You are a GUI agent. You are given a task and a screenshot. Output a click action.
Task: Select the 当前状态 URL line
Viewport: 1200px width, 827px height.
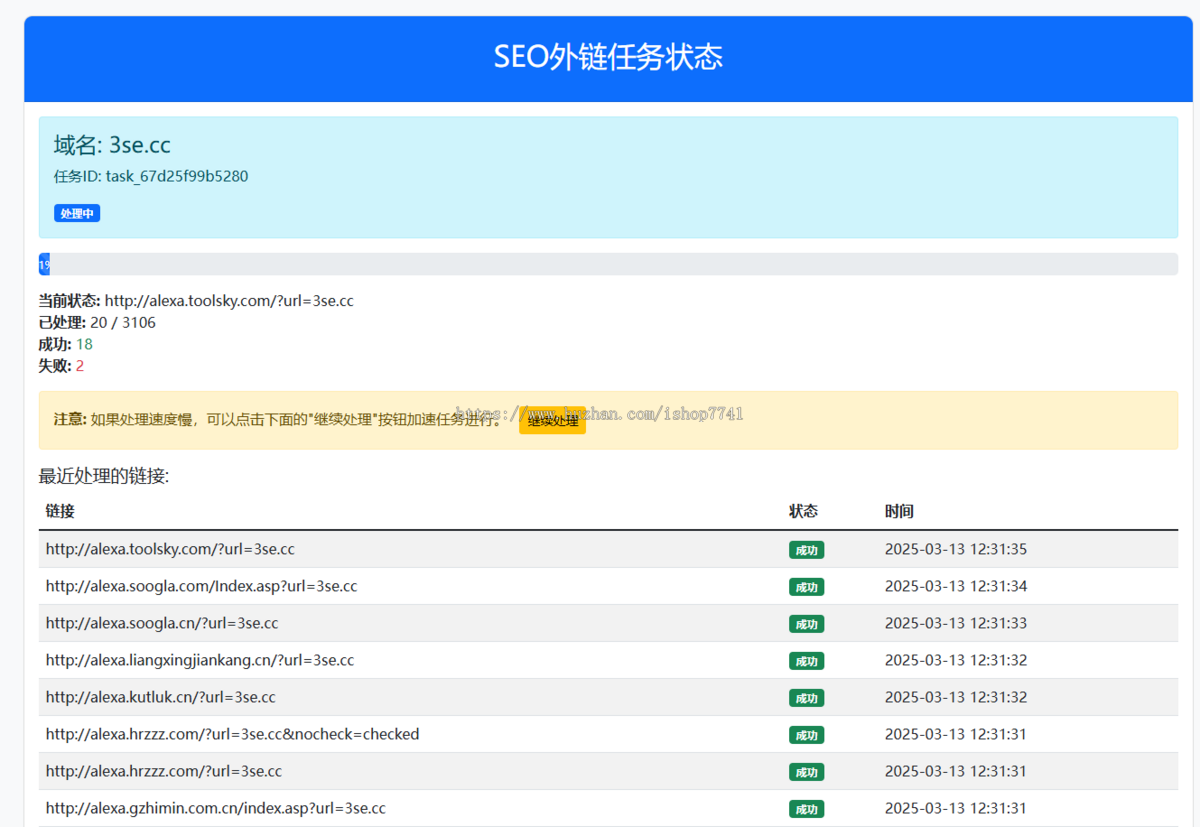(x=196, y=300)
